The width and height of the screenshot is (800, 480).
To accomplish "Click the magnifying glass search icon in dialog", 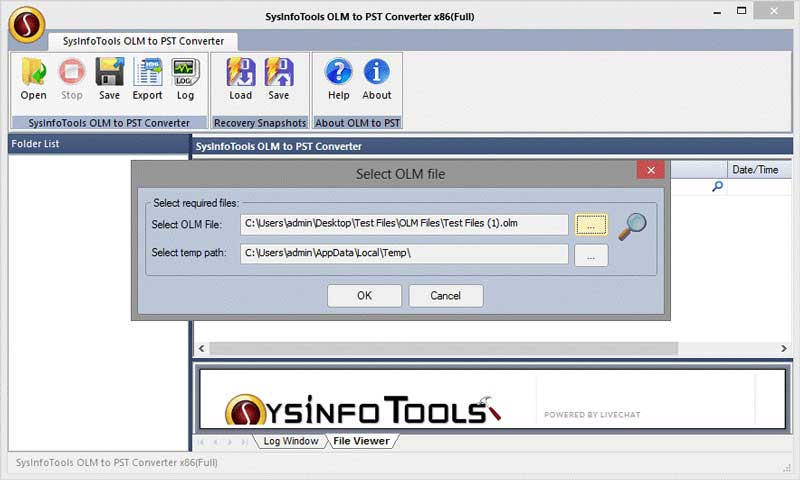I will point(632,226).
